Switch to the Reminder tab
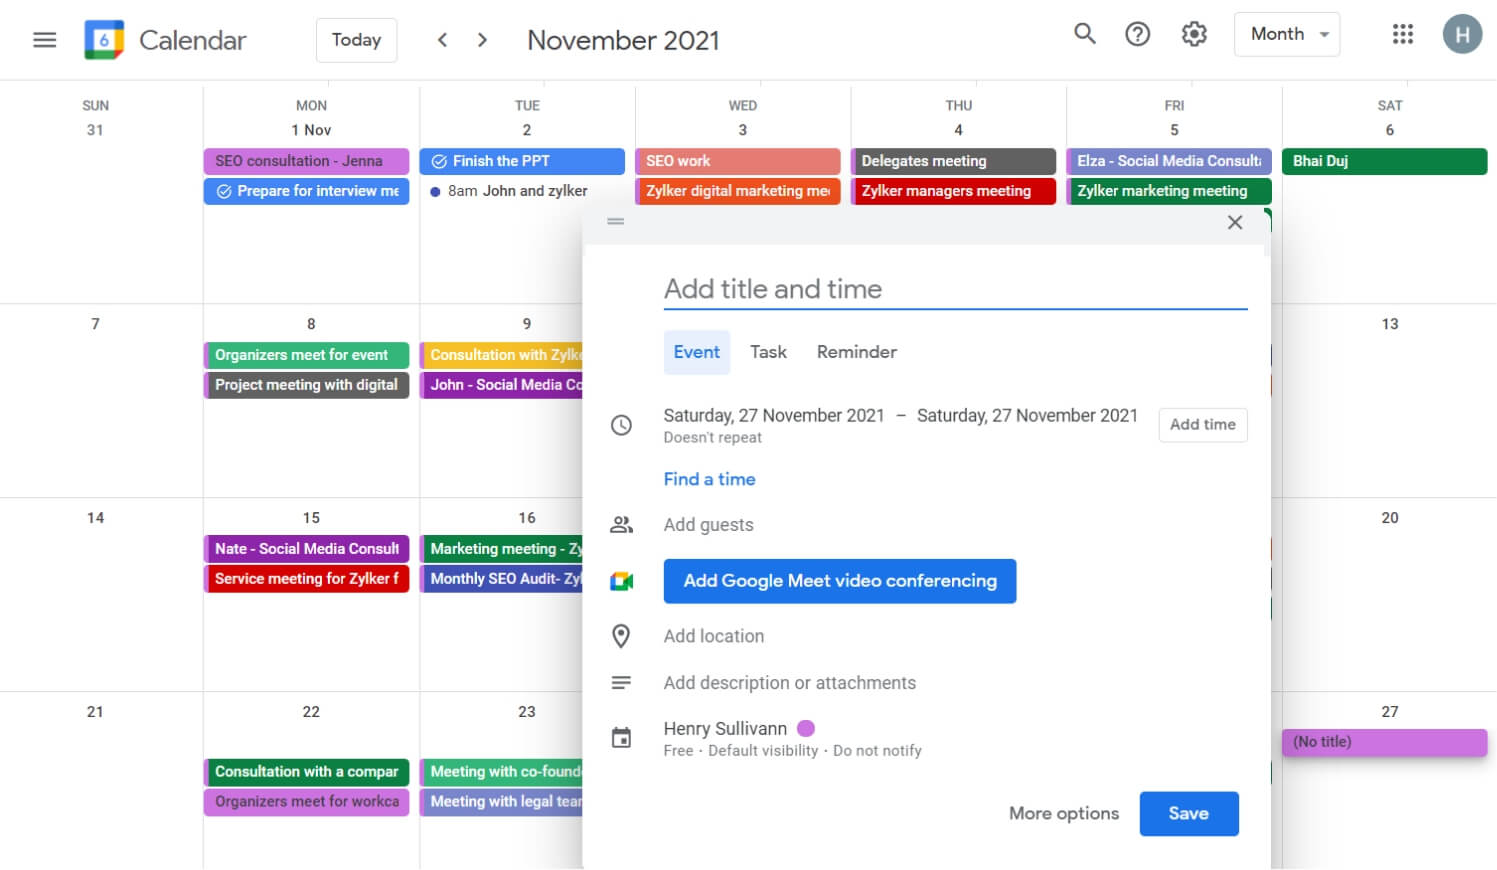The height and width of the screenshot is (870, 1497). point(856,352)
